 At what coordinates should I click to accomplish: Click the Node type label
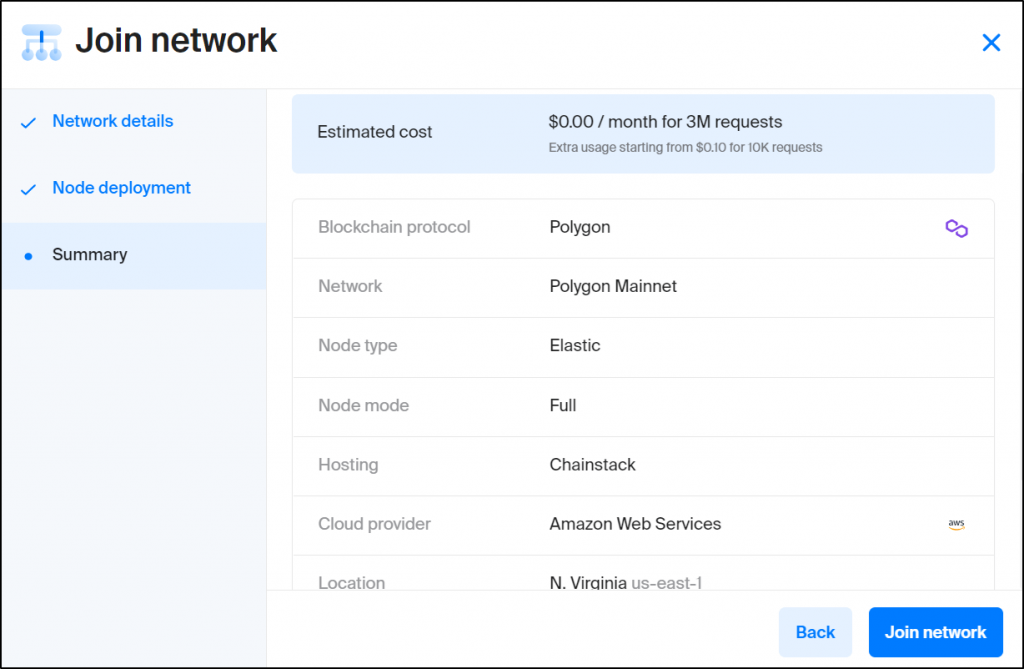[x=357, y=346]
